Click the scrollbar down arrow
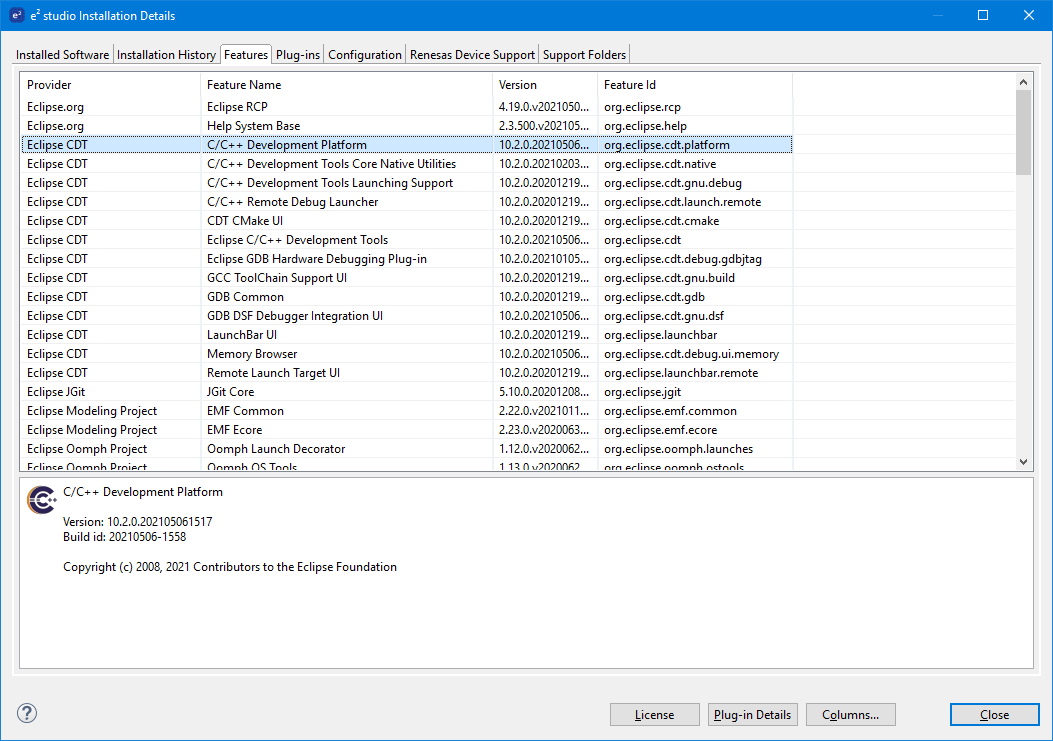The image size is (1053, 741). pyautogui.click(x=1023, y=462)
